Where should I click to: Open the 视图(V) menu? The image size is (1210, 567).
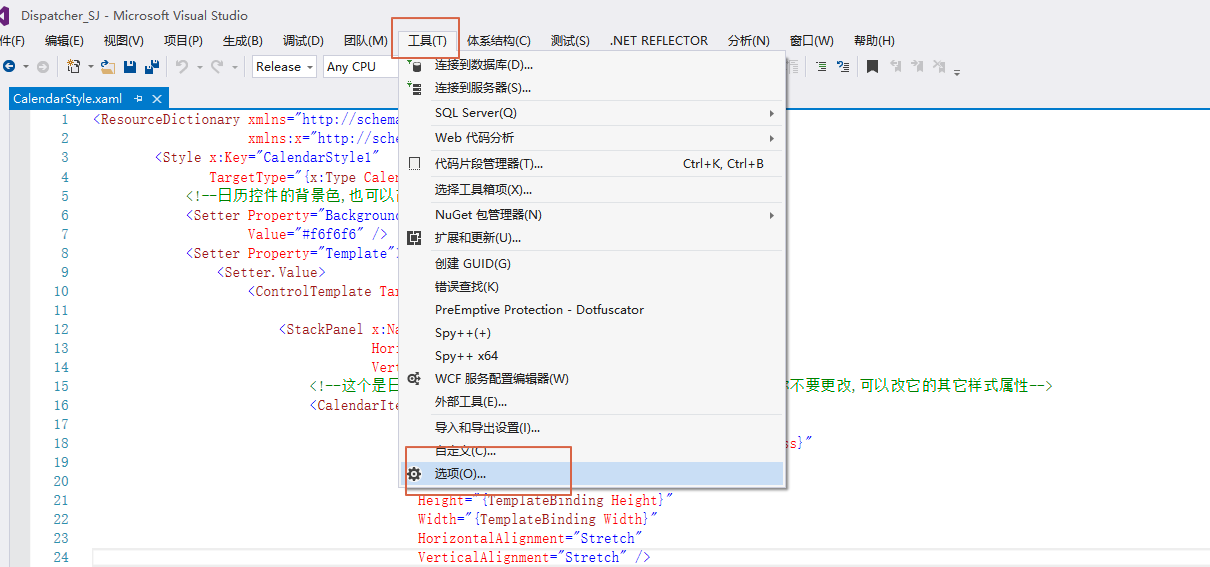pos(123,41)
